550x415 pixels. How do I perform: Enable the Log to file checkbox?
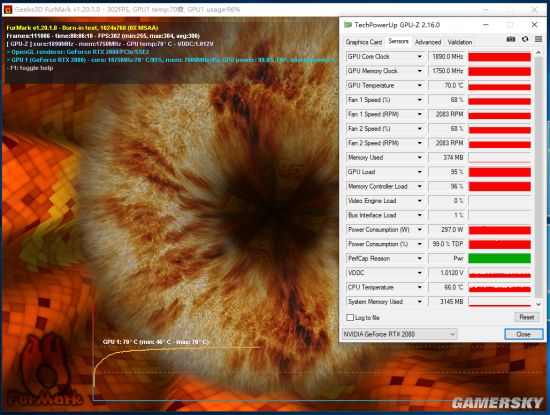pyautogui.click(x=350, y=317)
